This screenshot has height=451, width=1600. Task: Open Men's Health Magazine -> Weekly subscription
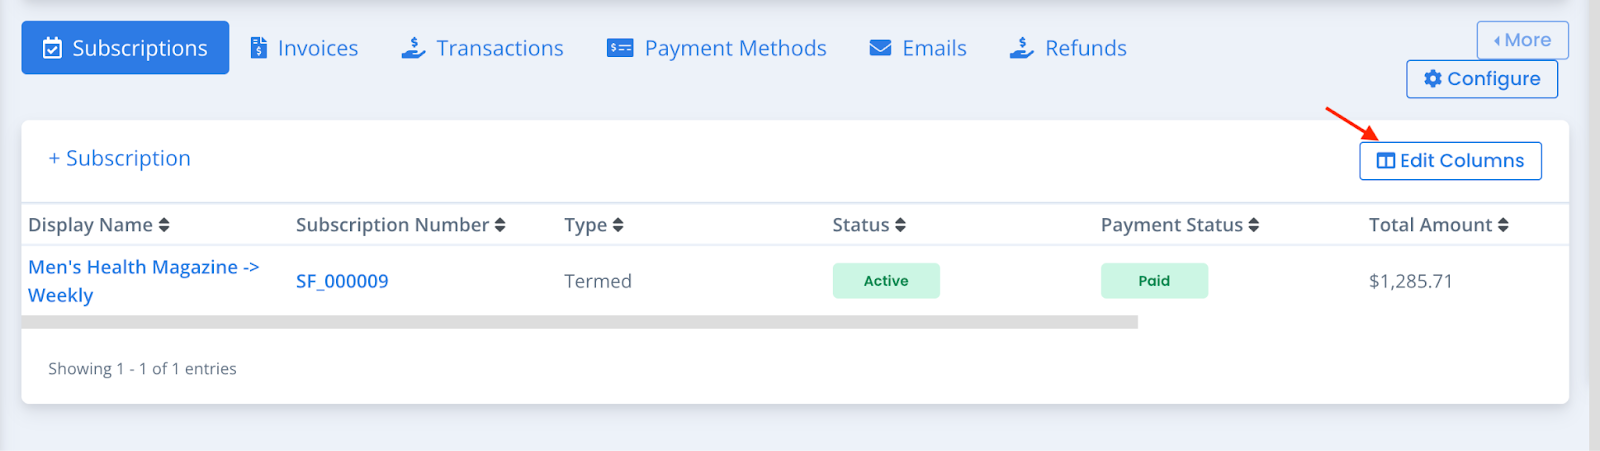coord(143,281)
